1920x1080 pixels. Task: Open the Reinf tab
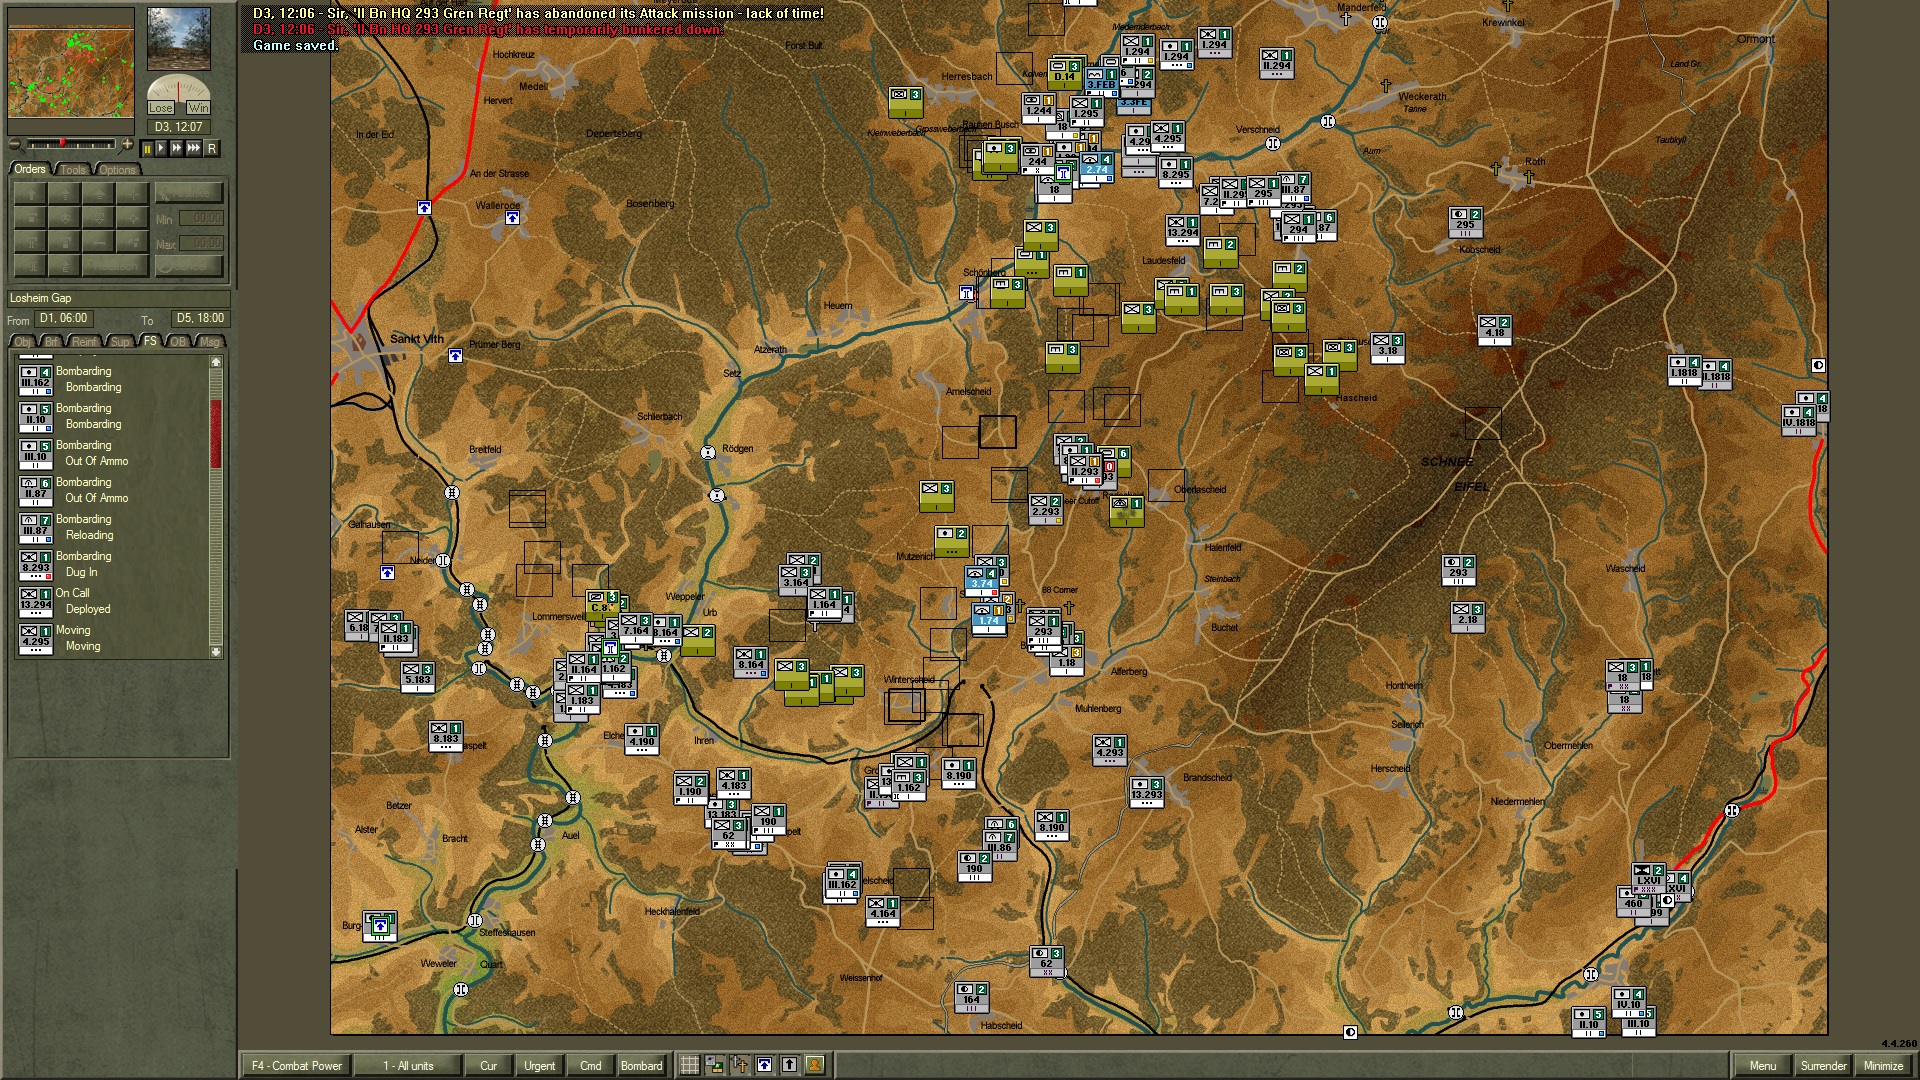[85, 341]
